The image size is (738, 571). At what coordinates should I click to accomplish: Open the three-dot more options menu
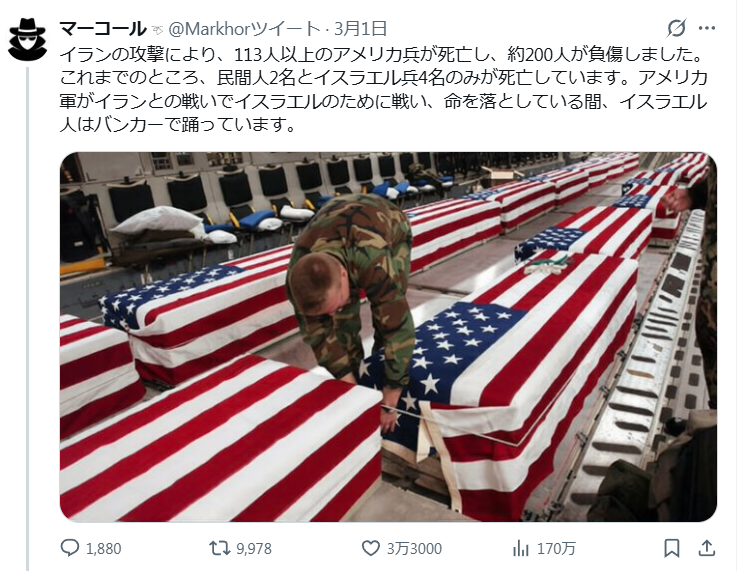tap(706, 28)
